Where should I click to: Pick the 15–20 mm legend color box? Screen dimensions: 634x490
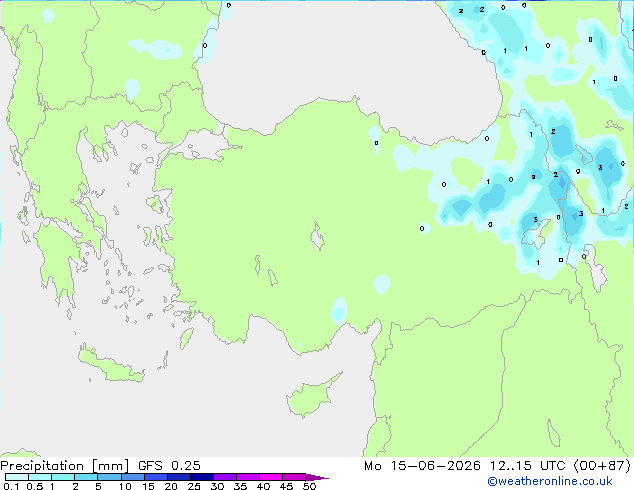coord(155,477)
